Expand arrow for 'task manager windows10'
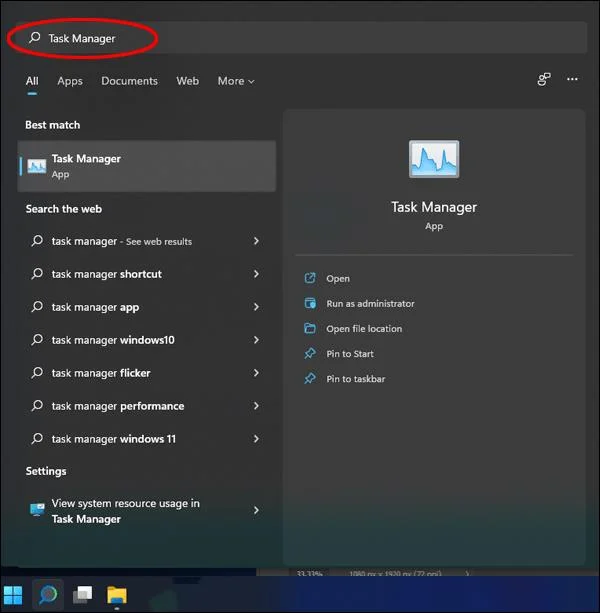Image resolution: width=600 pixels, height=613 pixels. [256, 340]
